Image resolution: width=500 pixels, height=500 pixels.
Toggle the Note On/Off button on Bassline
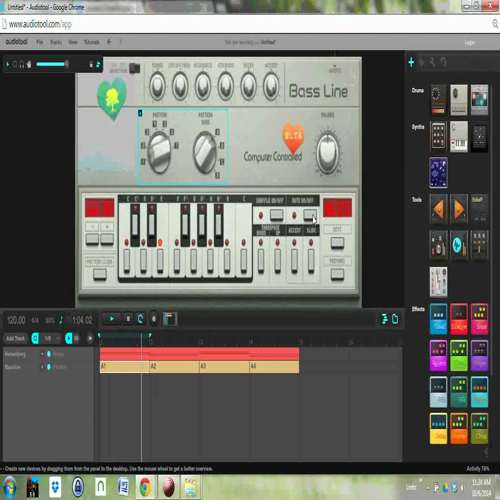310,215
